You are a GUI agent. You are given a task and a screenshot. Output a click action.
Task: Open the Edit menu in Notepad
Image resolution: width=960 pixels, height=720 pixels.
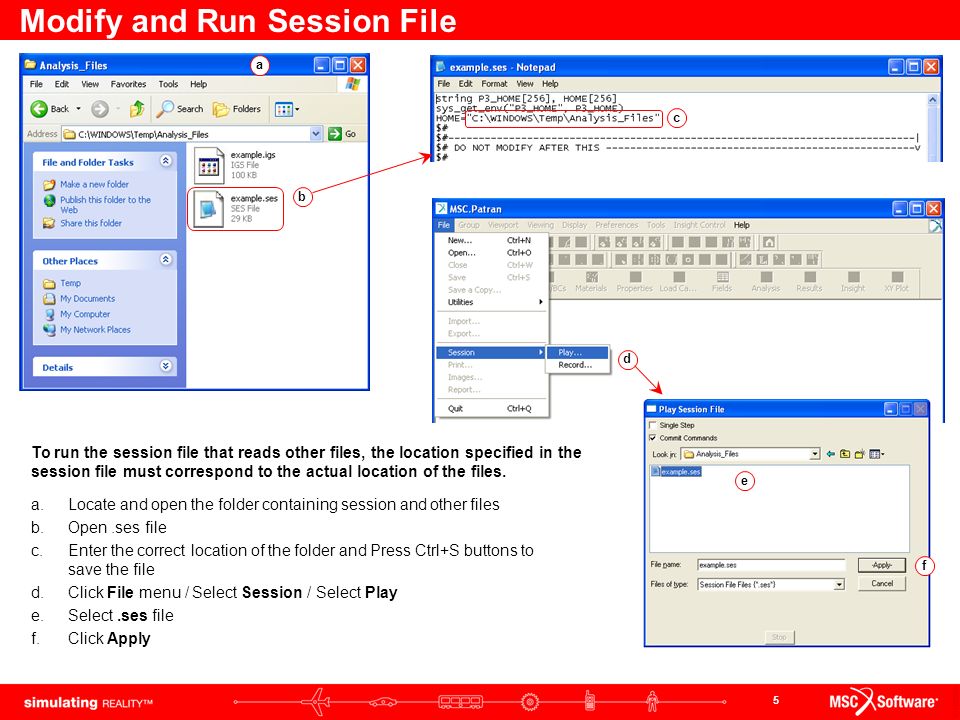tap(465, 84)
